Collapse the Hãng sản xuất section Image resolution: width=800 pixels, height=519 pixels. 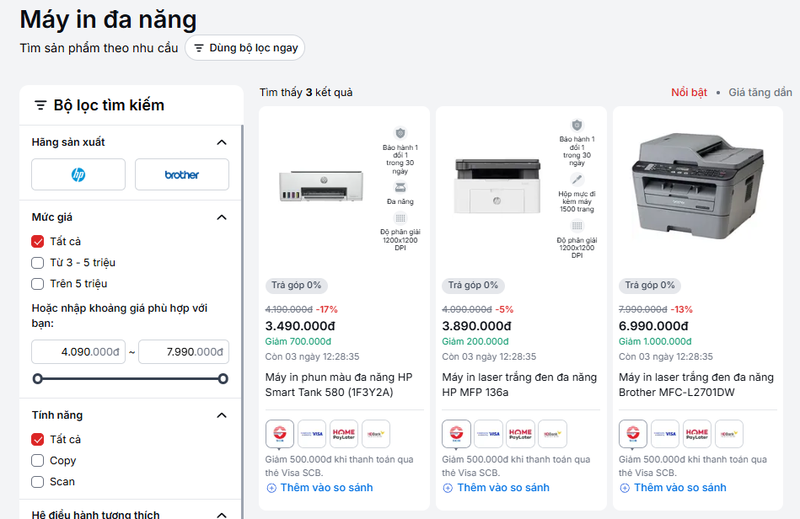(x=222, y=142)
